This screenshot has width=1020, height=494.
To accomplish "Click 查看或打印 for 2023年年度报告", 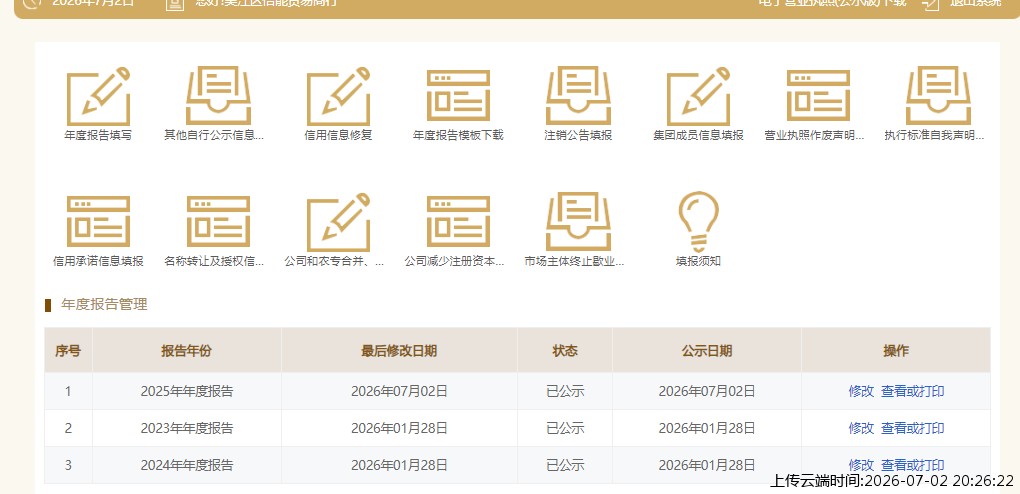I will point(912,428).
